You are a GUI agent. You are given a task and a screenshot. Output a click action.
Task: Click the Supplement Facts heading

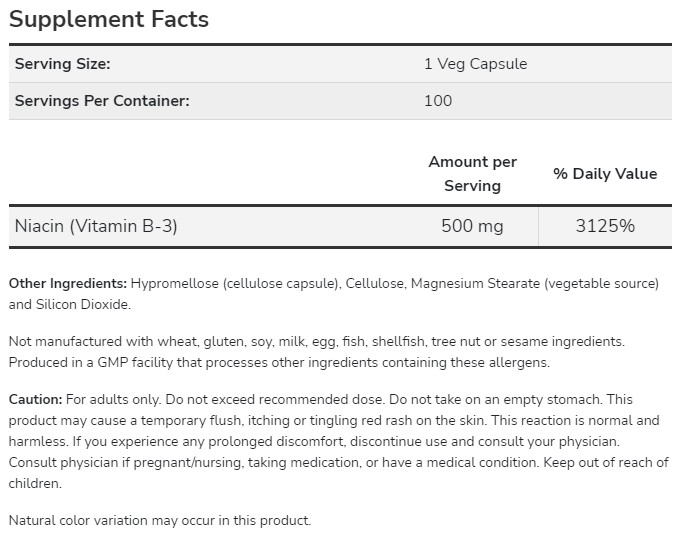tap(108, 20)
